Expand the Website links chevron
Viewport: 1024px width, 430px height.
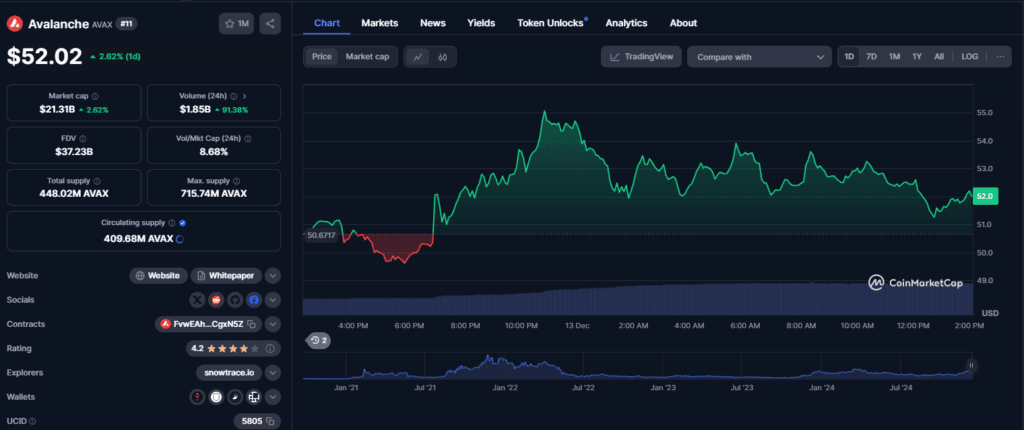pos(273,276)
